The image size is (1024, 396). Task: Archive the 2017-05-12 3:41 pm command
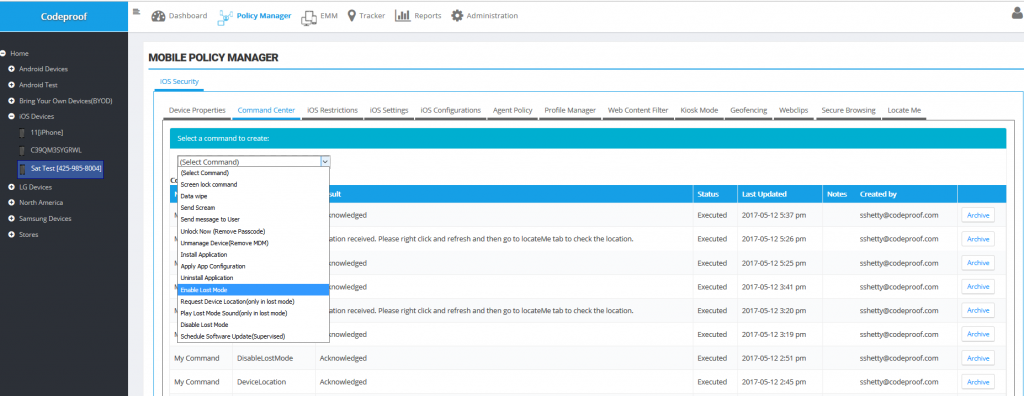(x=978, y=286)
